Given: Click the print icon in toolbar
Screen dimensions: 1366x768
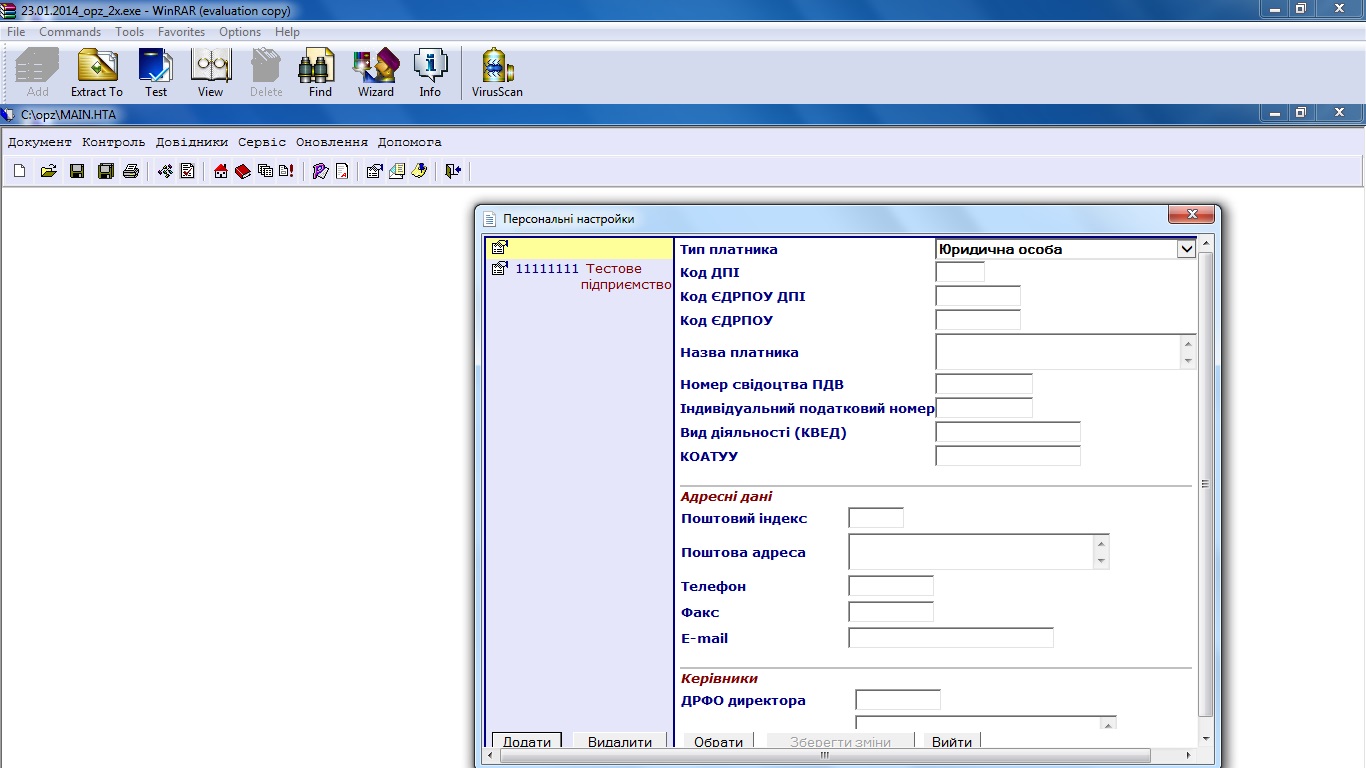Looking at the screenshot, I should coord(130,171).
